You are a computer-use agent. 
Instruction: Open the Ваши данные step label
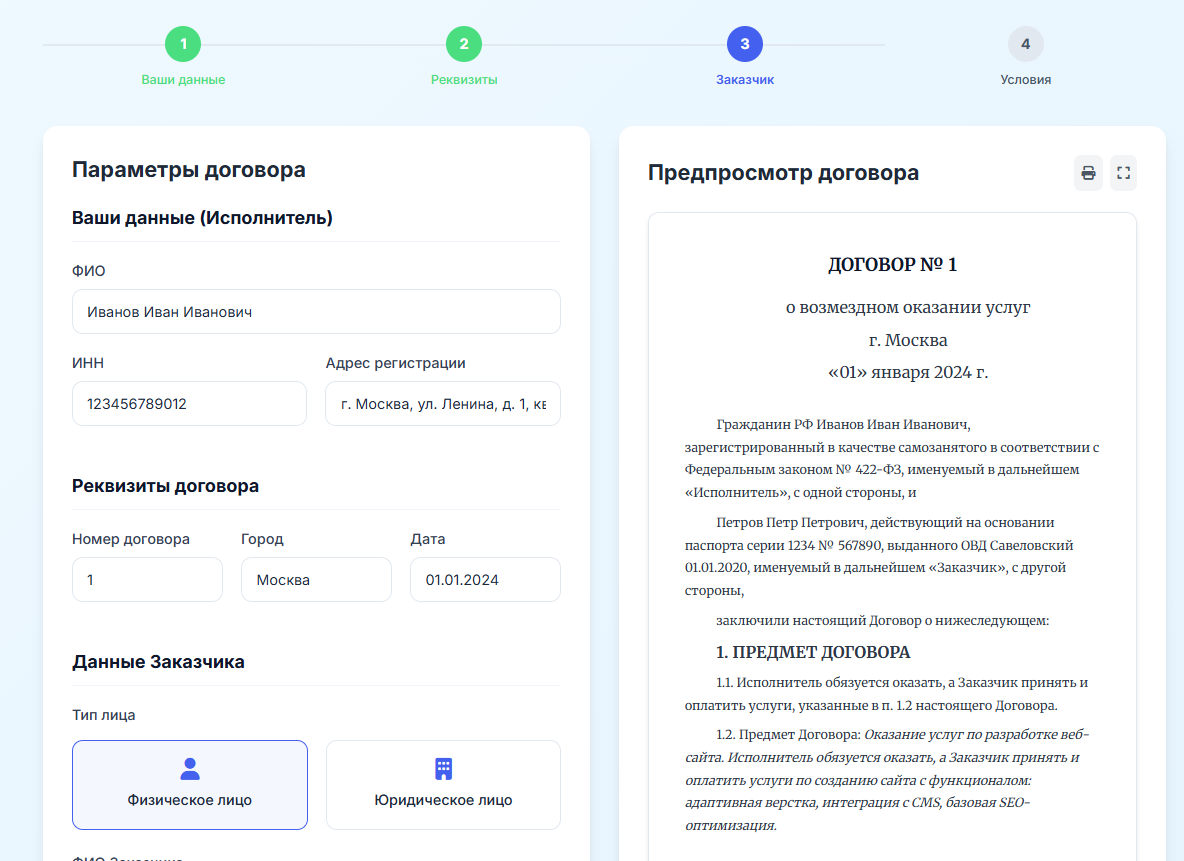pyautogui.click(x=183, y=80)
